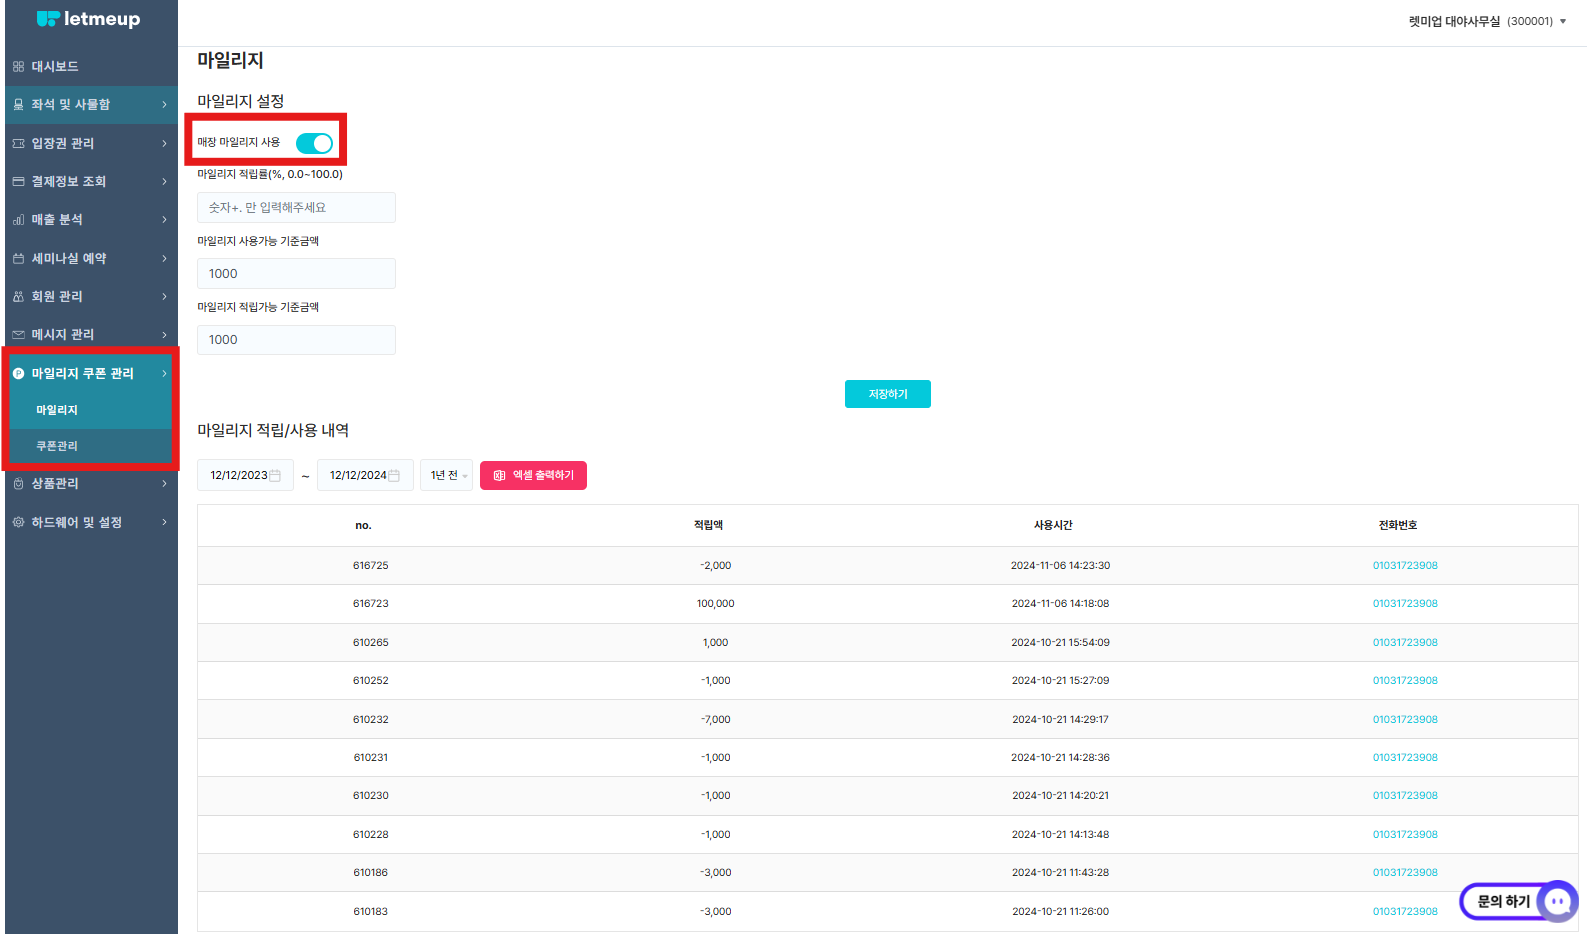Image resolution: width=1587 pixels, height=934 pixels.
Task: Expand 세미나실 예약 menu chevron
Action: click(x=164, y=259)
